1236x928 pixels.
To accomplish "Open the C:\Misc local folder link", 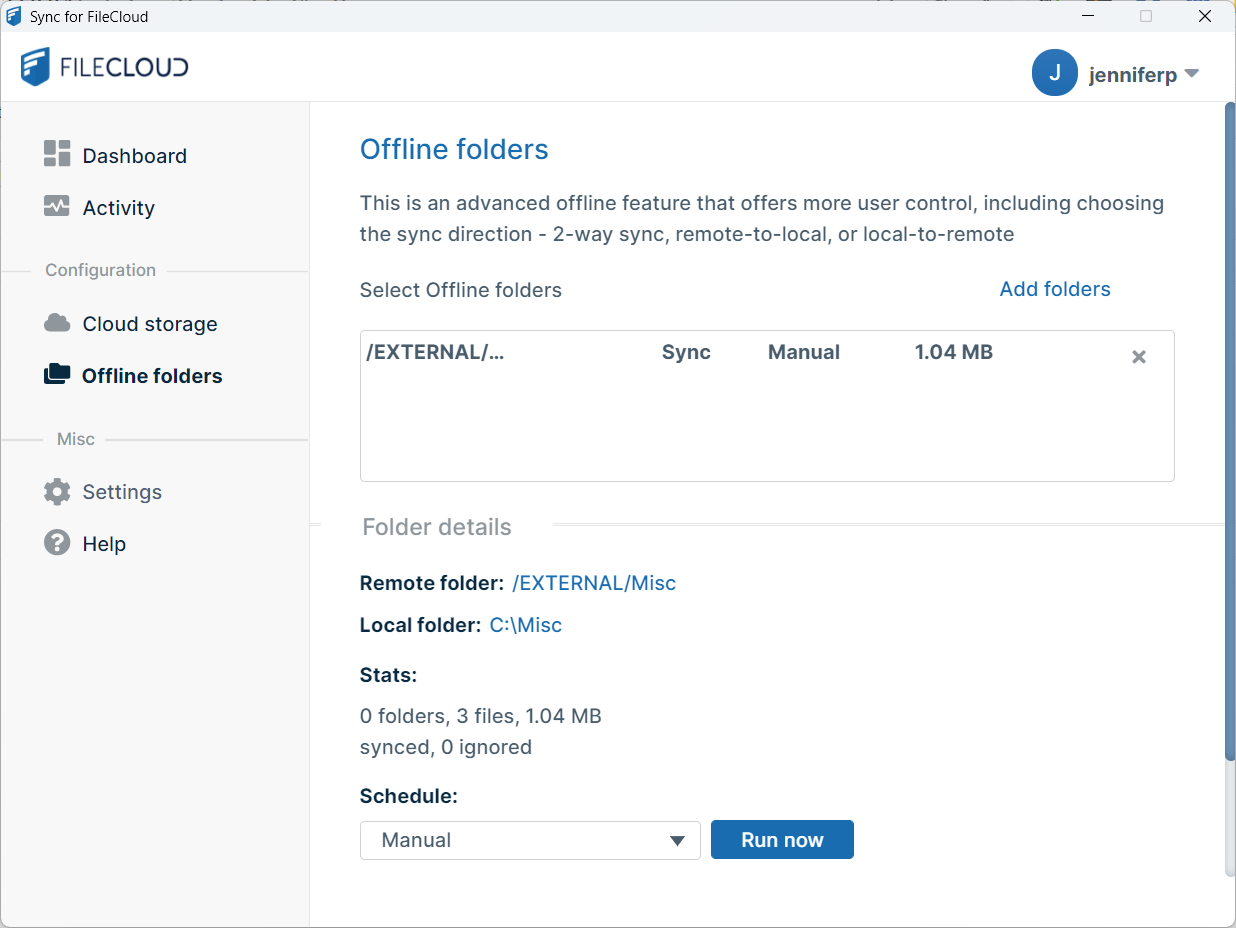I will tap(525, 625).
